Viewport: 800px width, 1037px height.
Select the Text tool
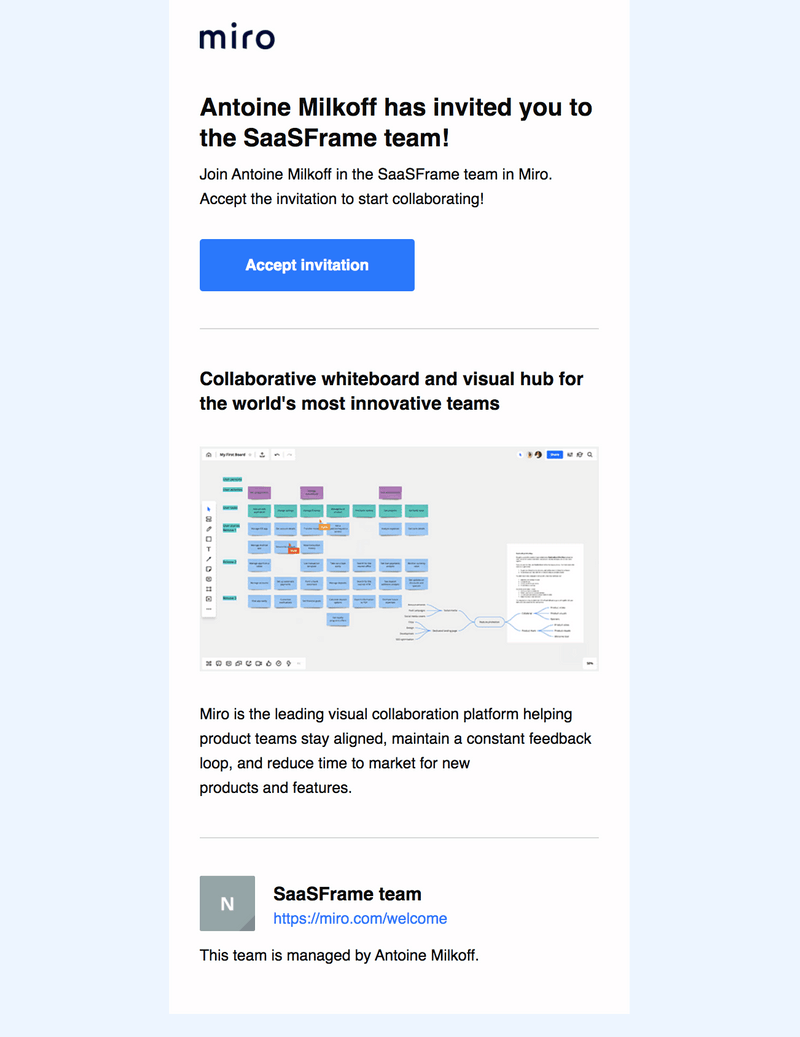point(209,550)
